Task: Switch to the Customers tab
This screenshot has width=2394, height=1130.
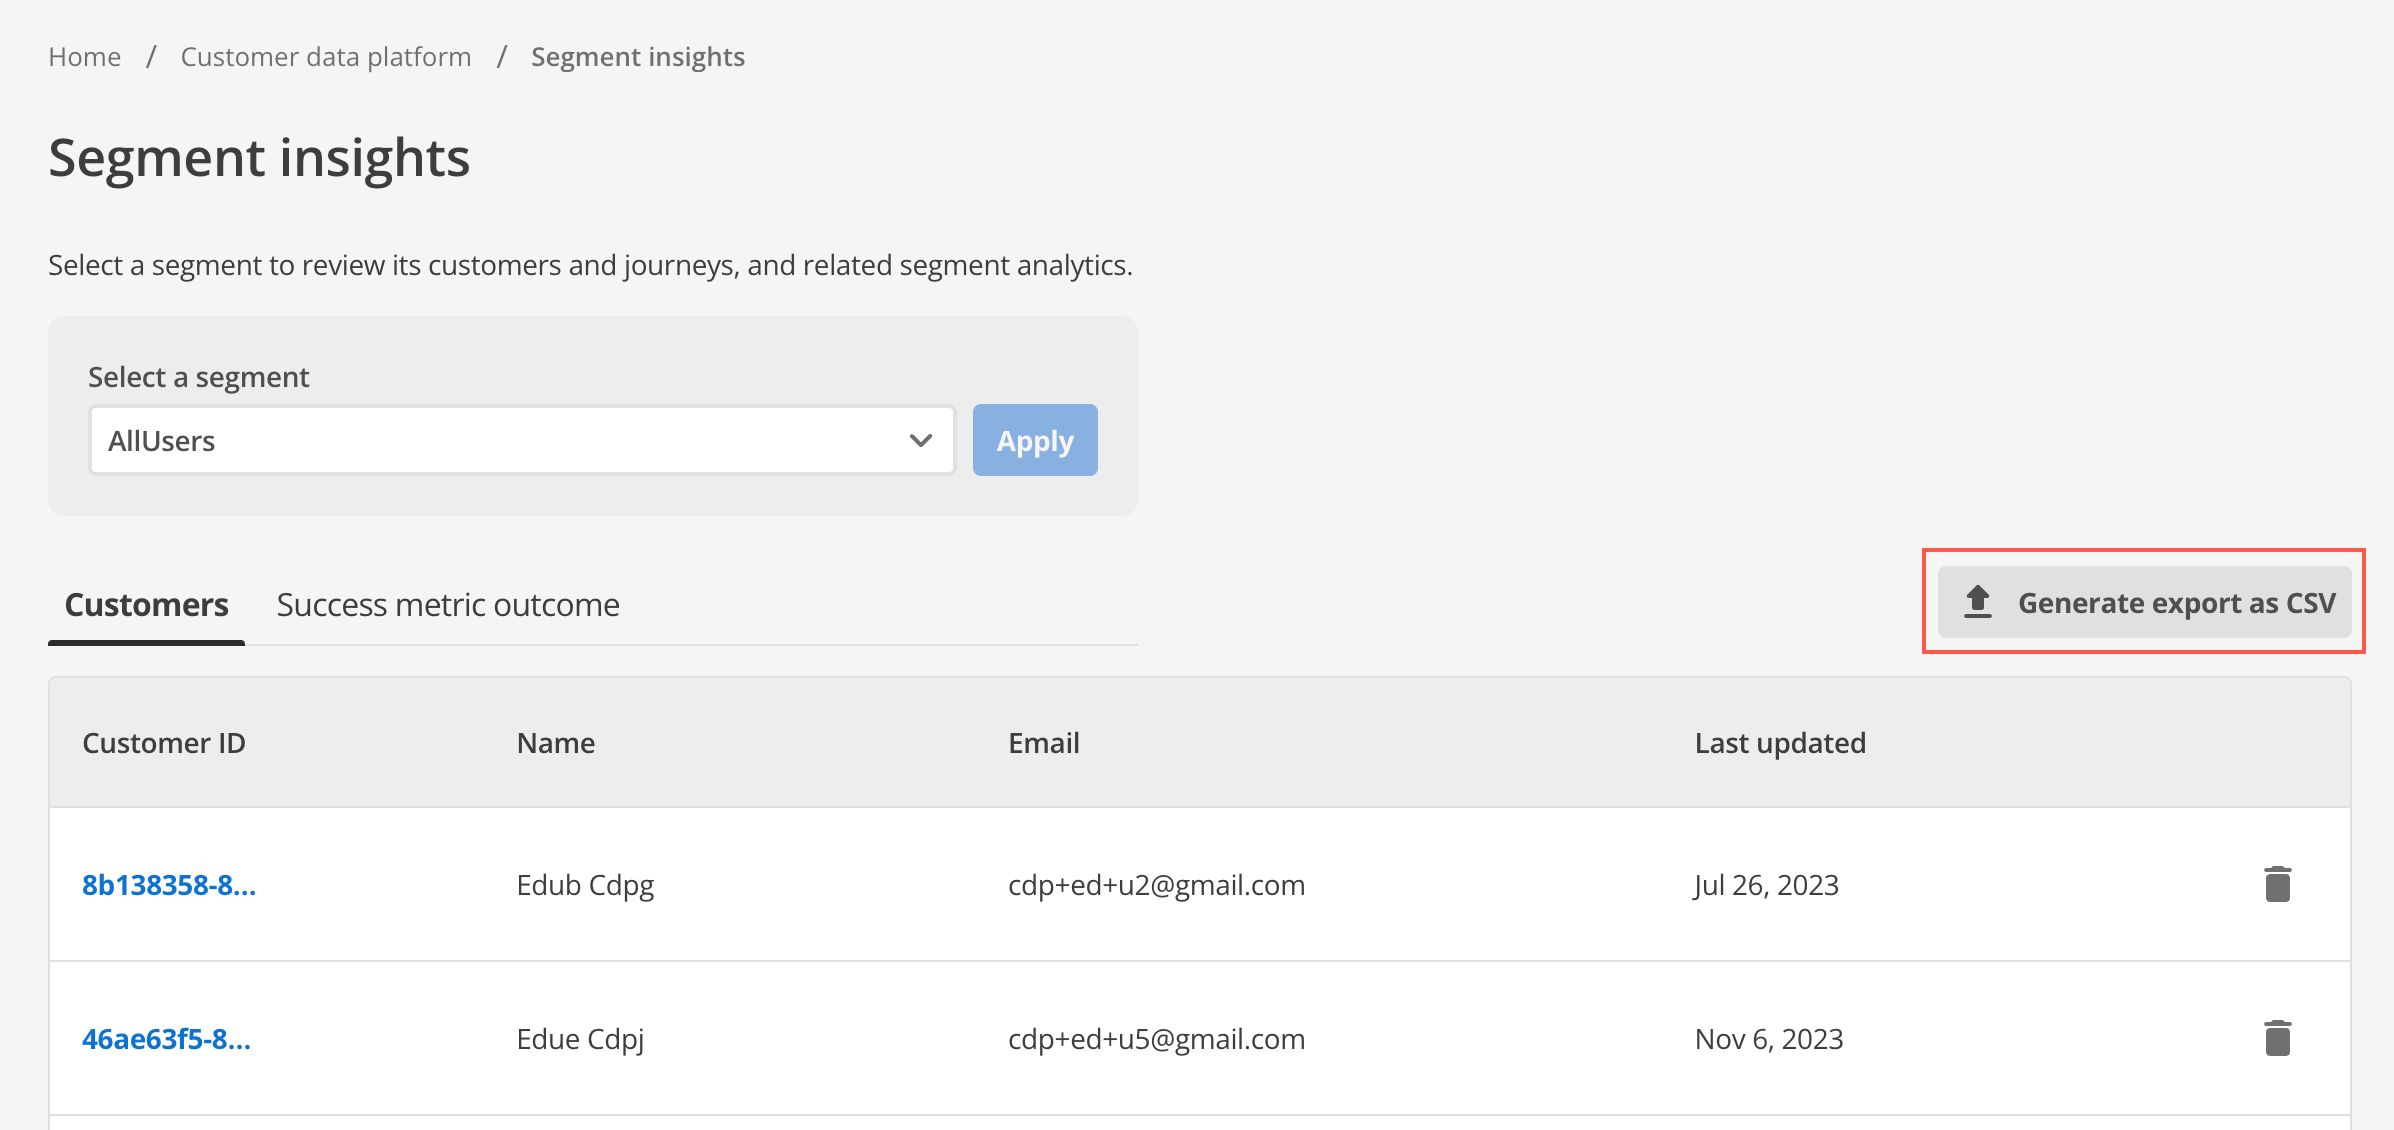Action: (x=146, y=605)
